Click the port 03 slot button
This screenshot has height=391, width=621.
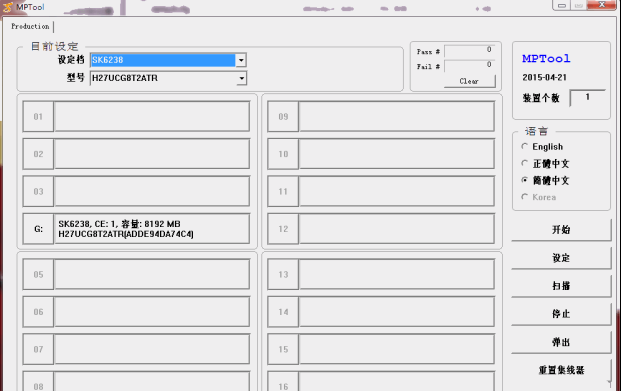[x=38, y=191]
